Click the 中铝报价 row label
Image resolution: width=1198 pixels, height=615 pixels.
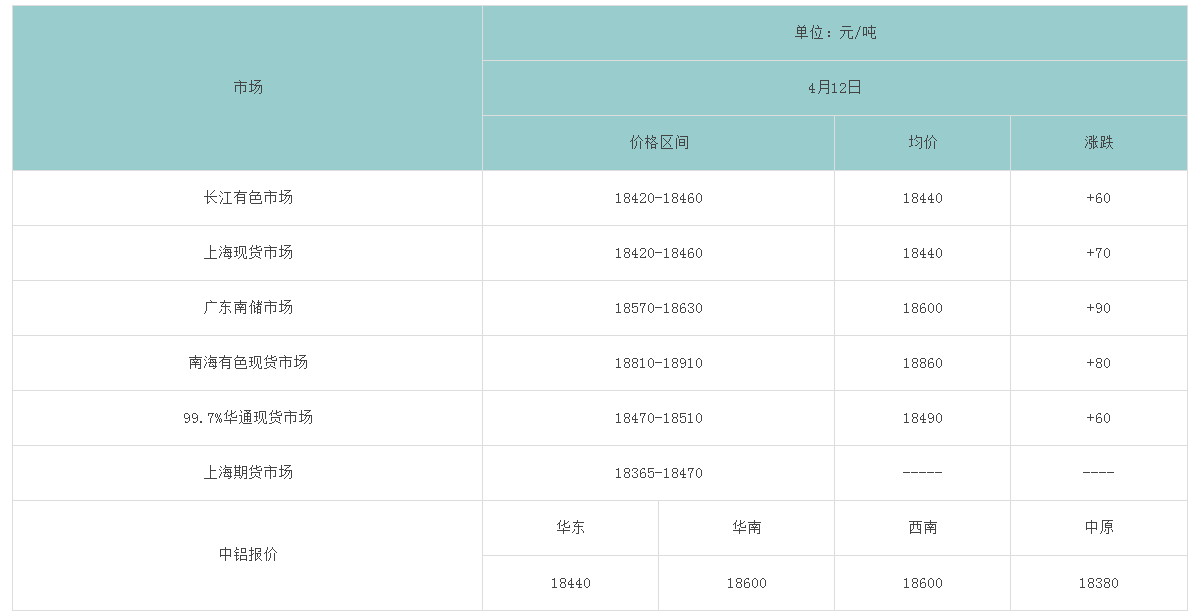[x=248, y=555]
